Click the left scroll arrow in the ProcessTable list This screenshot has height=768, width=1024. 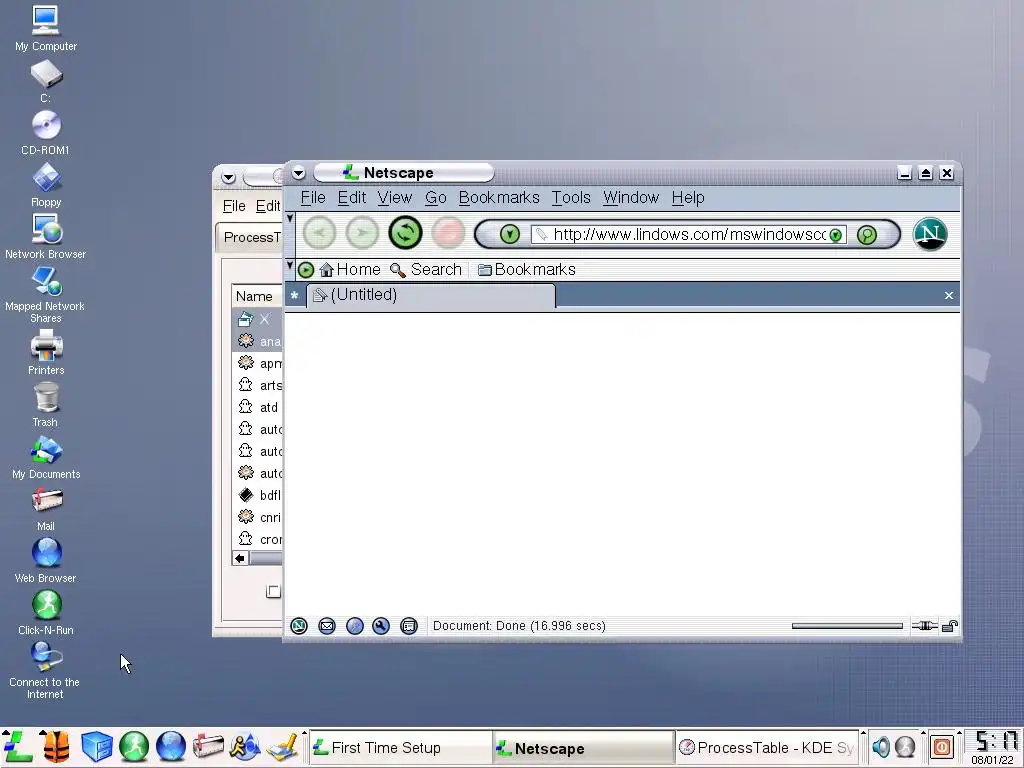click(x=240, y=558)
